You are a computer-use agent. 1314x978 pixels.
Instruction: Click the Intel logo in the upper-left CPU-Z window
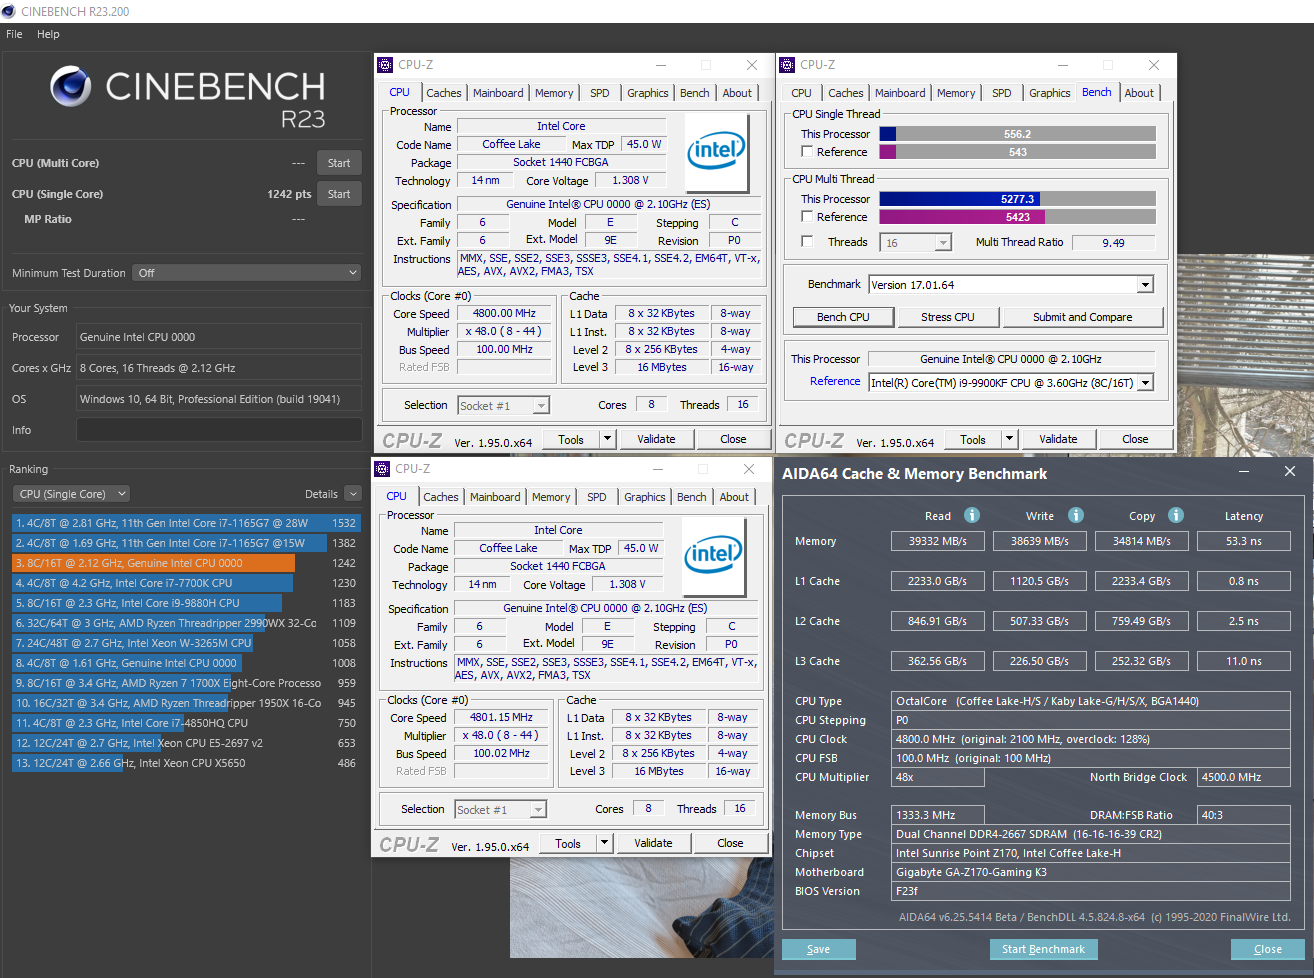click(x=716, y=153)
